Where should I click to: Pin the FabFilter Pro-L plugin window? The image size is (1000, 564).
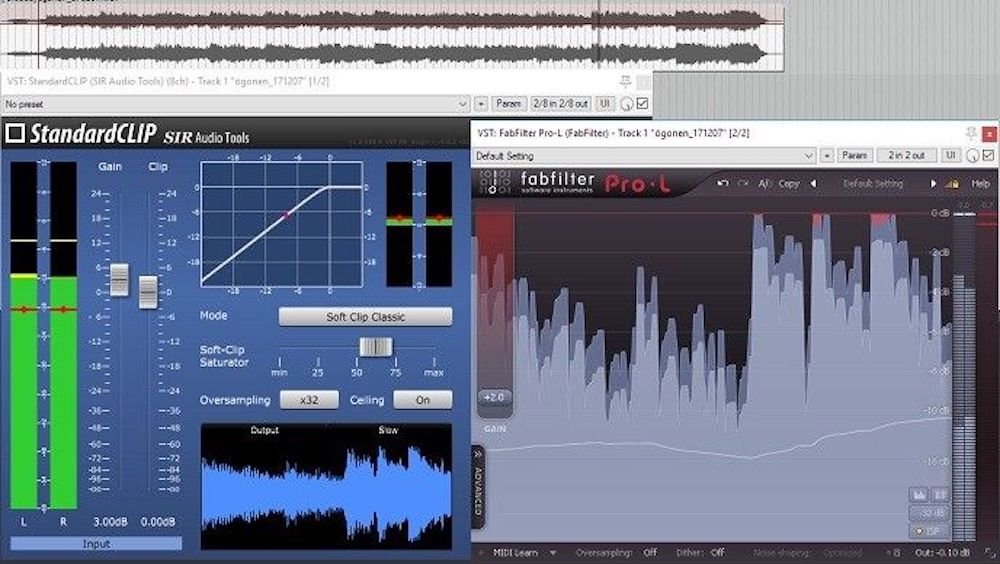[x=969, y=133]
